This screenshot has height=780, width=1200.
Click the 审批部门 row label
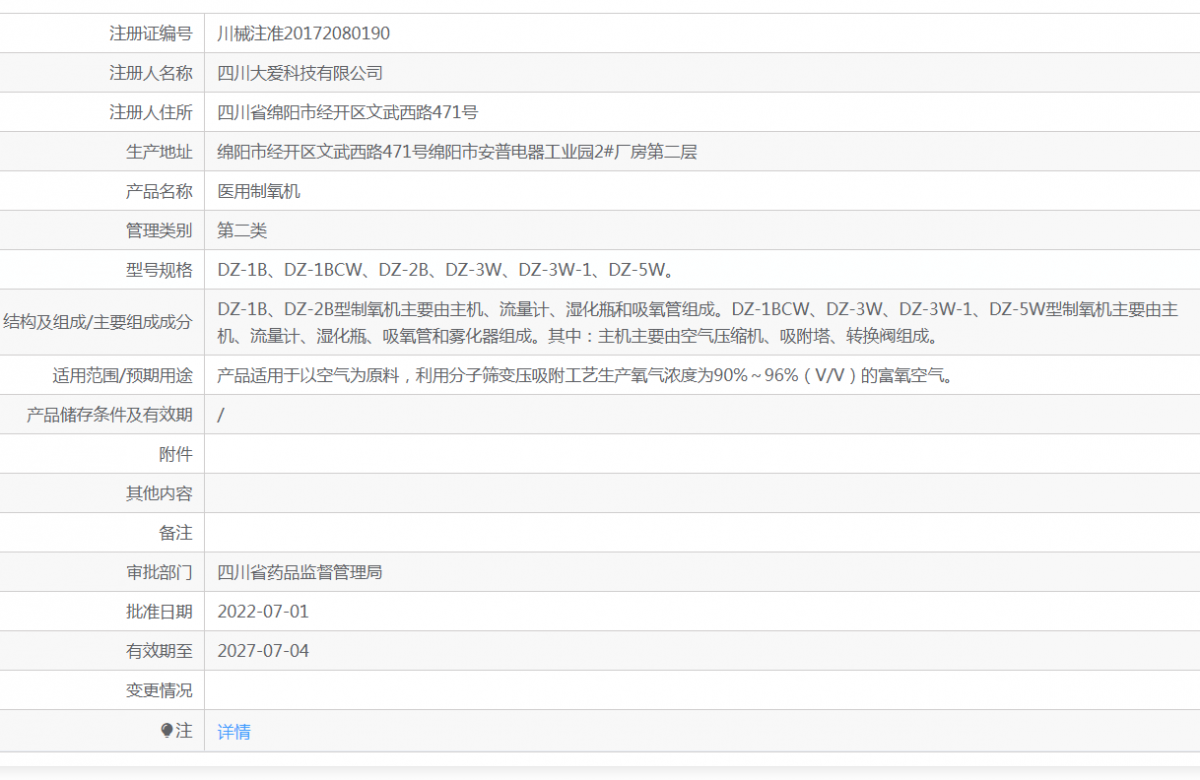pyautogui.click(x=158, y=573)
